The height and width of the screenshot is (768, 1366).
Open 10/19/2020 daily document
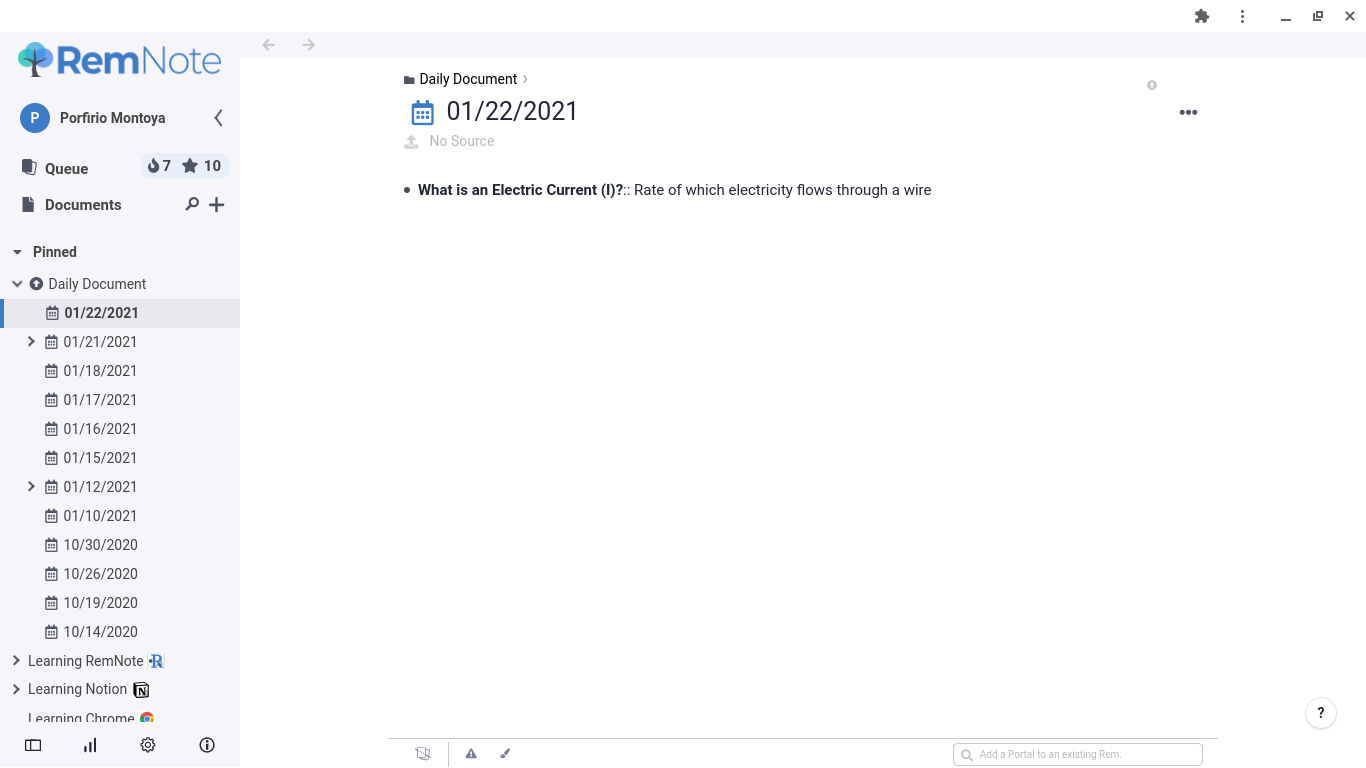coord(100,603)
